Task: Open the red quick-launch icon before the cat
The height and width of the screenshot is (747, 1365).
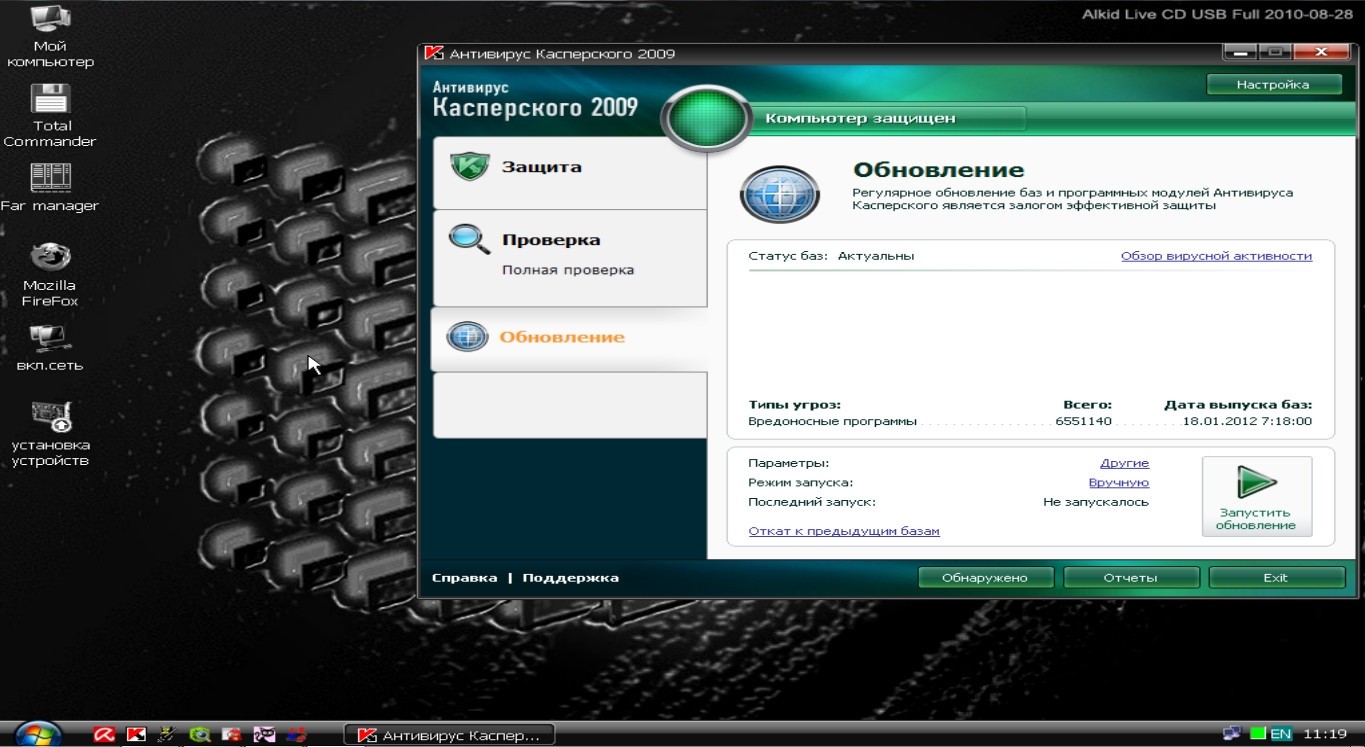Action: 232,735
